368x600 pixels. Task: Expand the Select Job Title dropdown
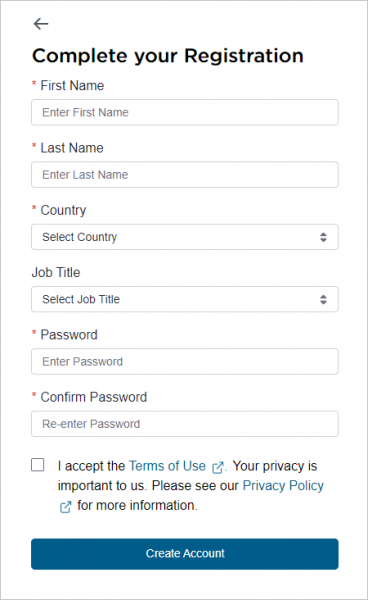185,299
